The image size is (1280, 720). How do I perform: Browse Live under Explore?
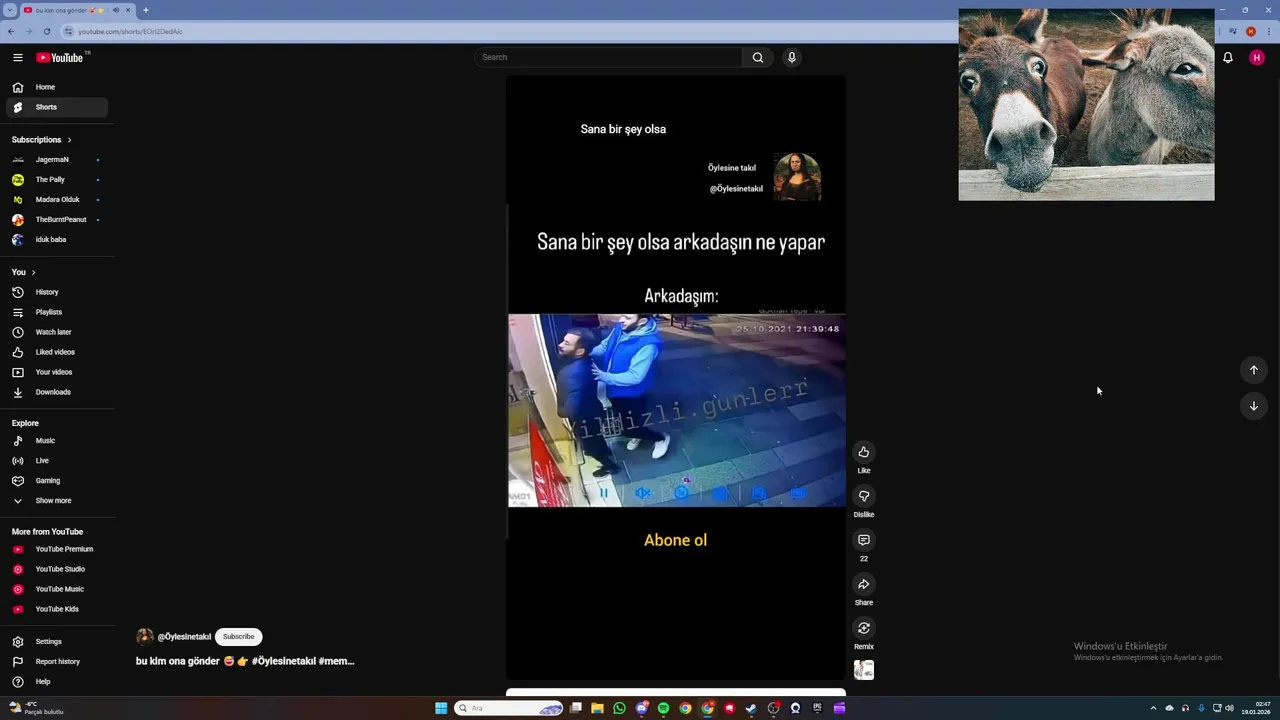click(x=56, y=461)
